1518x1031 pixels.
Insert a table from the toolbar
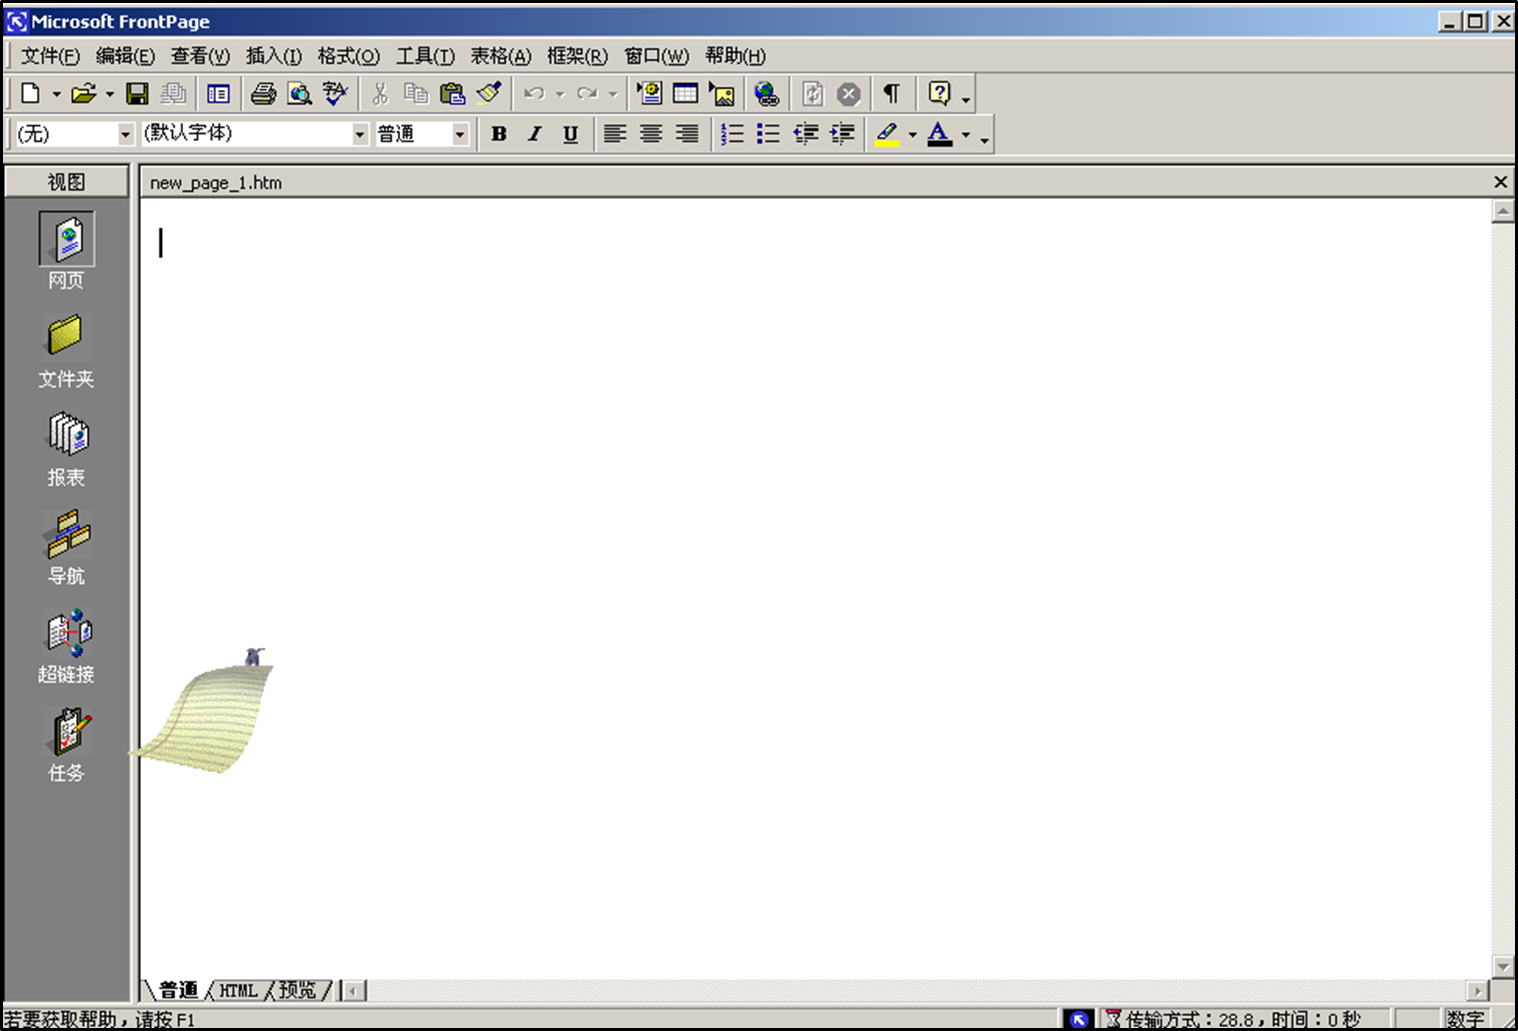686,93
